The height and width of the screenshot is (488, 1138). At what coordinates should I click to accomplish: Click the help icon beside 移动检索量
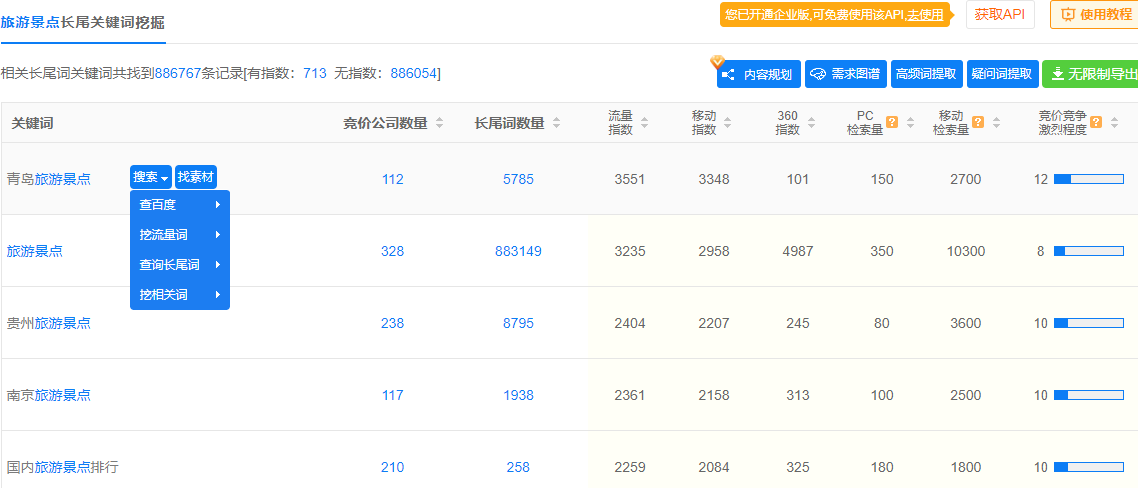click(x=978, y=123)
